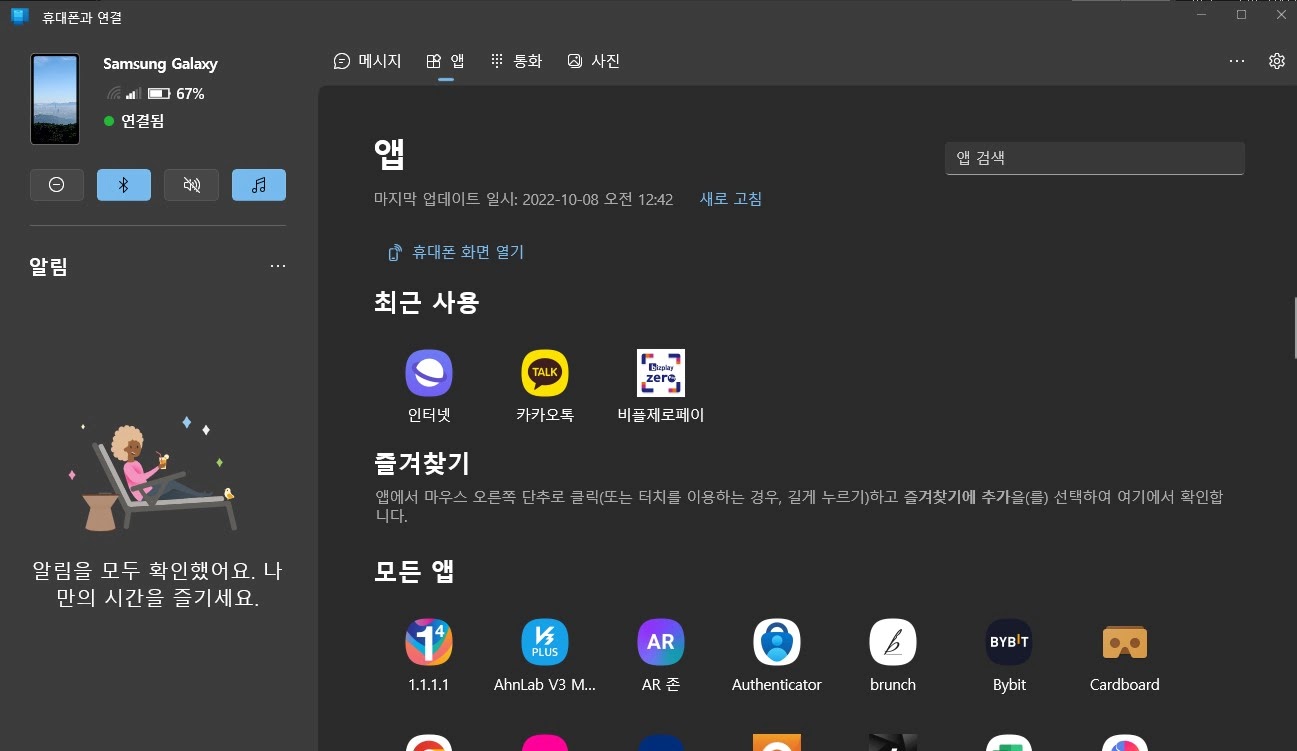The height and width of the screenshot is (751, 1297).
Task: Switch to 메시지 tab
Action: point(367,61)
